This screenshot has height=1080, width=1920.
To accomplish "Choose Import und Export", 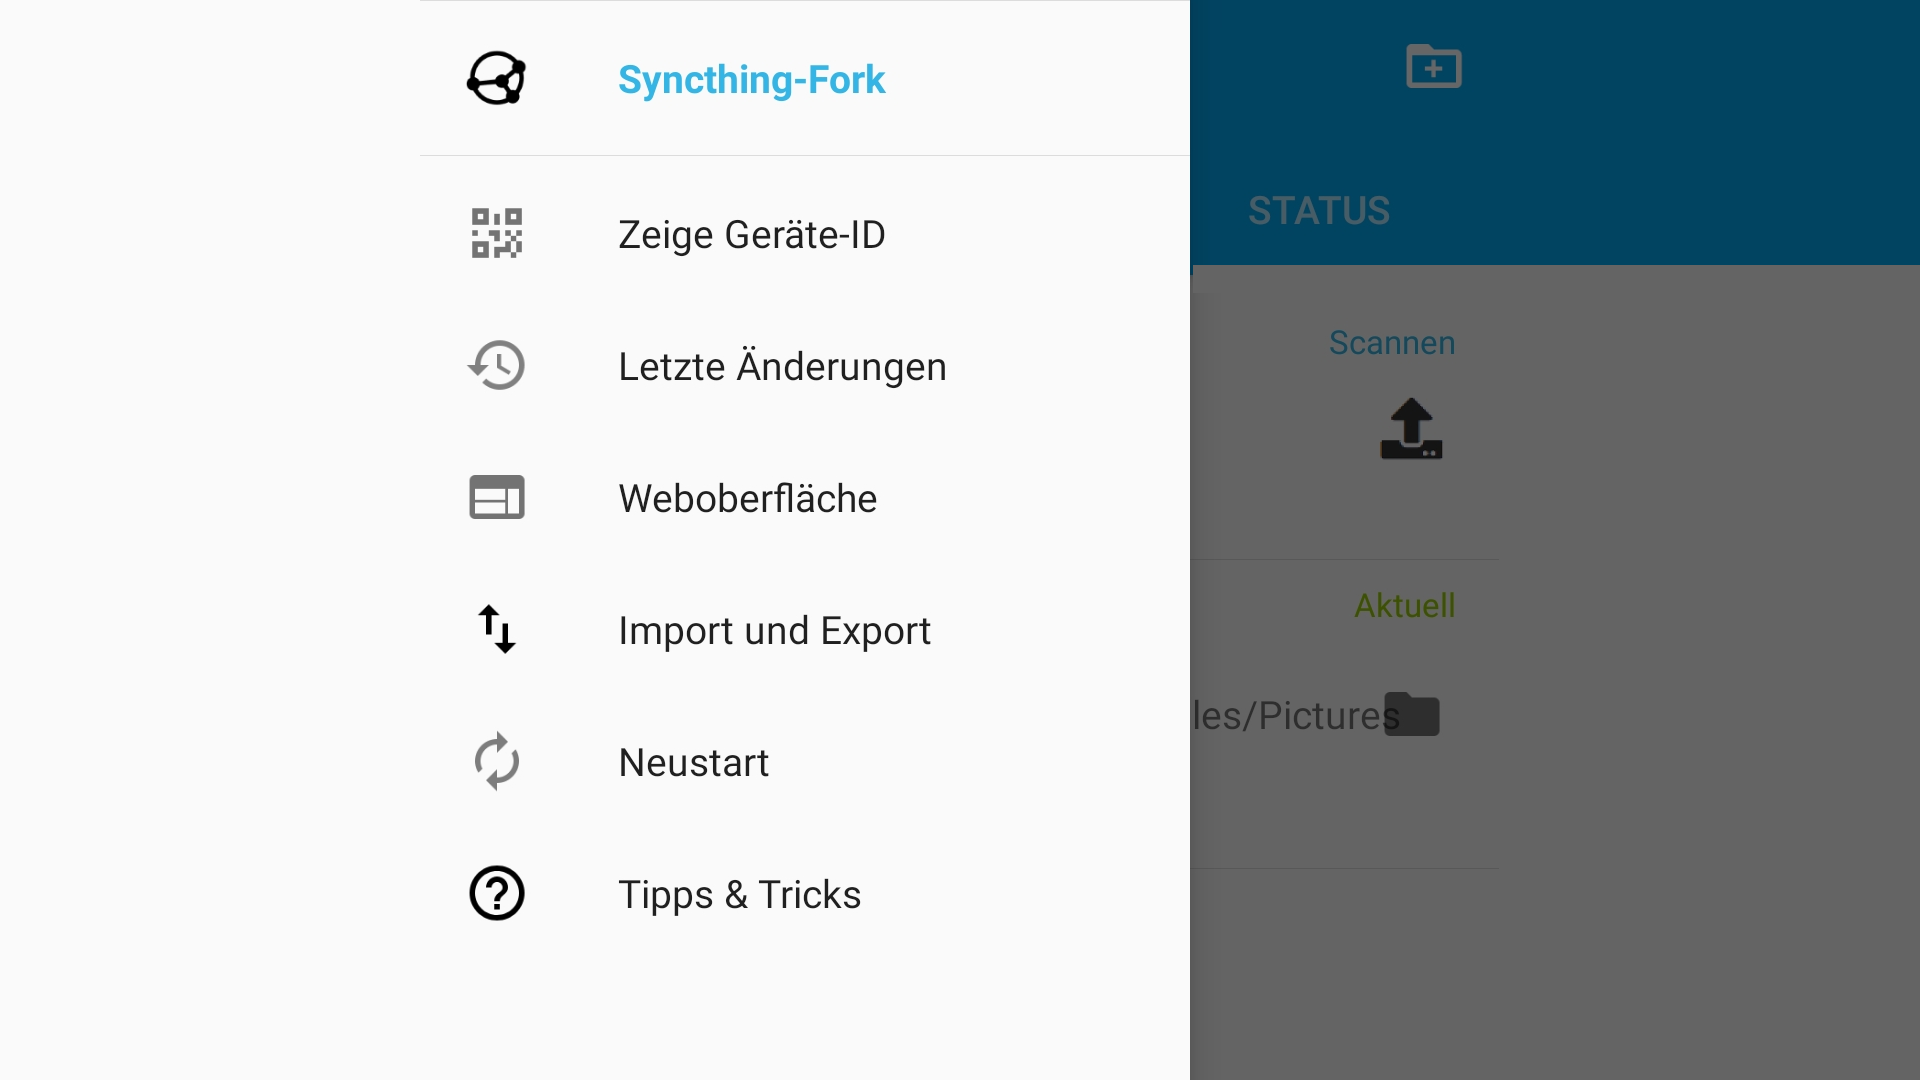I will pos(774,631).
